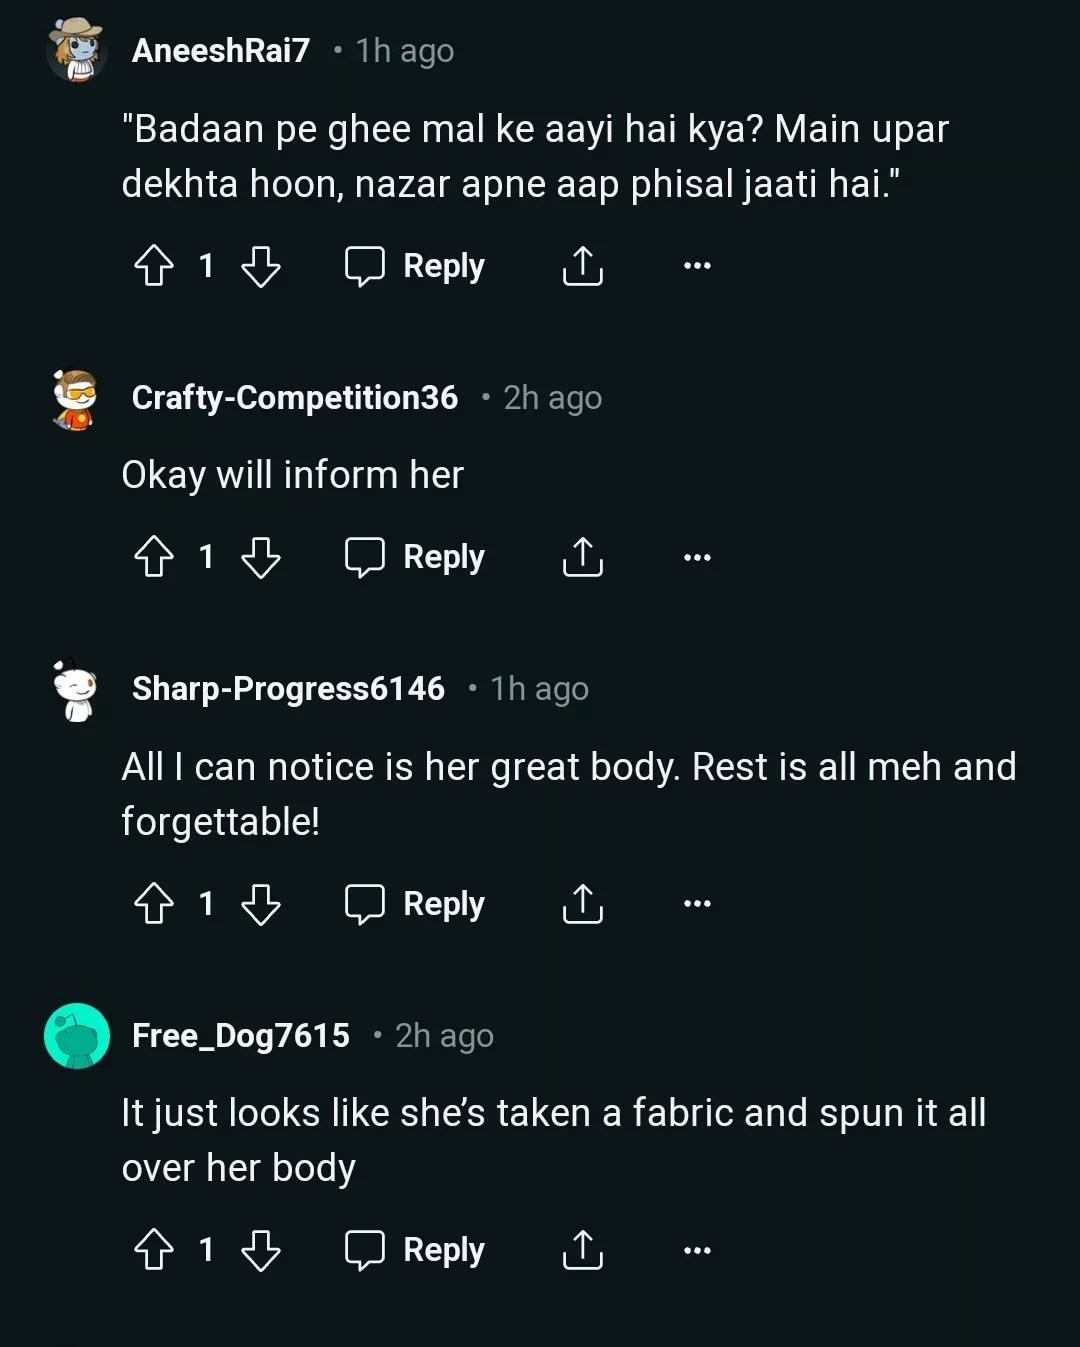This screenshot has height=1347, width=1080.
Task: Open more options on AneeshRai7's comment
Action: 697,266
